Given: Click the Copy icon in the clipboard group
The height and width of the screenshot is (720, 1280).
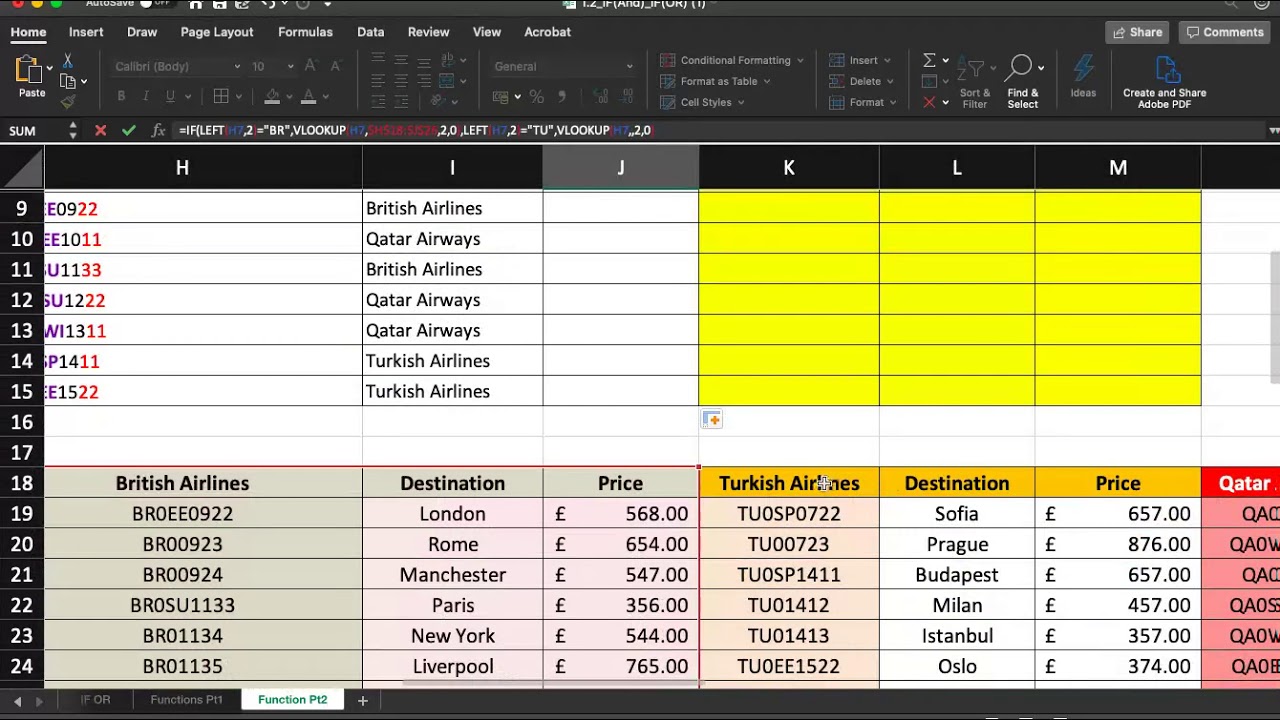Looking at the screenshot, I should pyautogui.click(x=68, y=81).
